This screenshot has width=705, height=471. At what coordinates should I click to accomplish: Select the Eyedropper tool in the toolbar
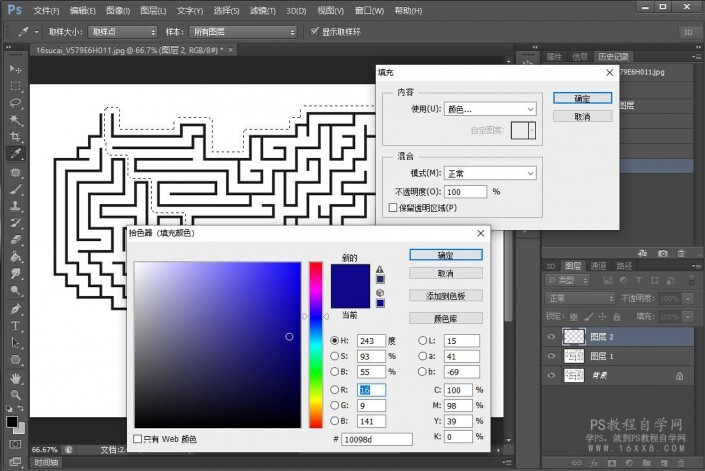pos(16,154)
